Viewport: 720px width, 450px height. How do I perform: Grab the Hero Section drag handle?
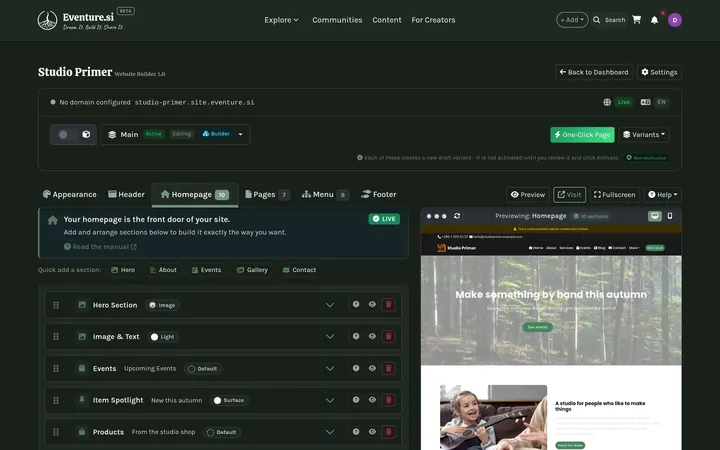[56, 305]
